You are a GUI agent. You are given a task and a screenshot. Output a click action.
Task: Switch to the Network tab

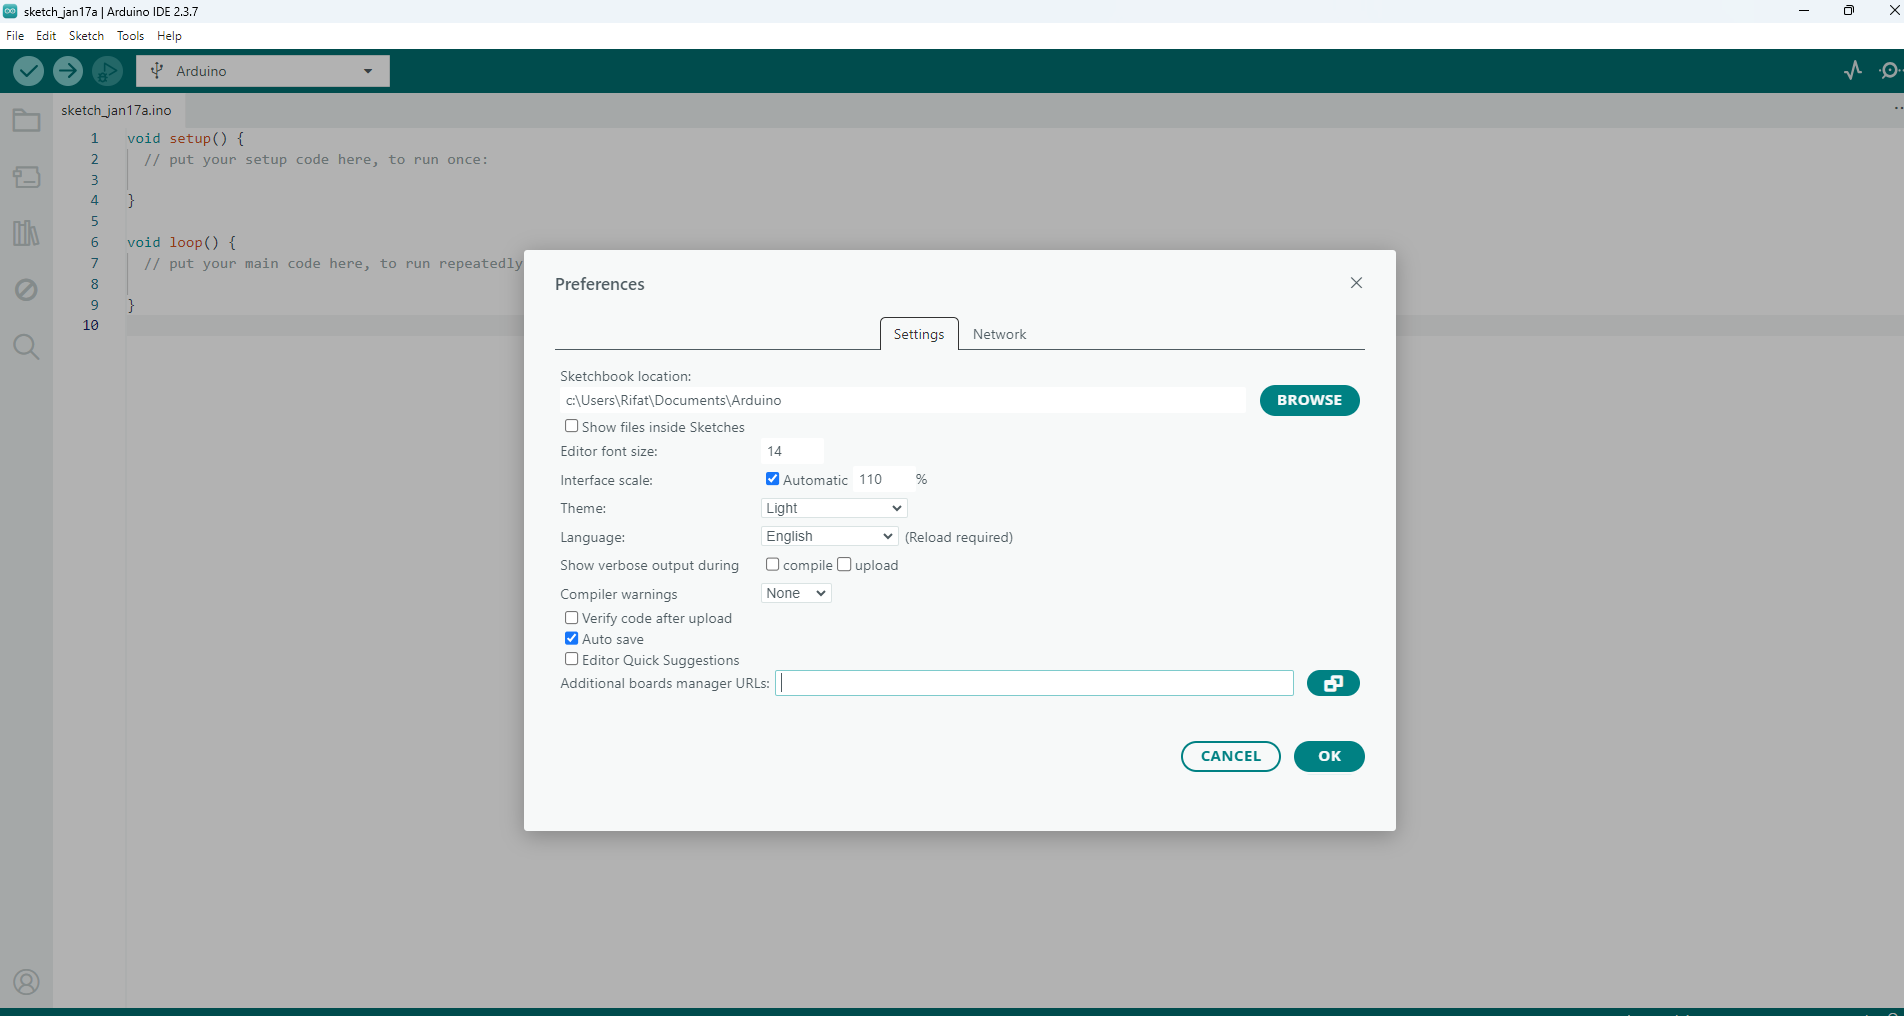999,334
